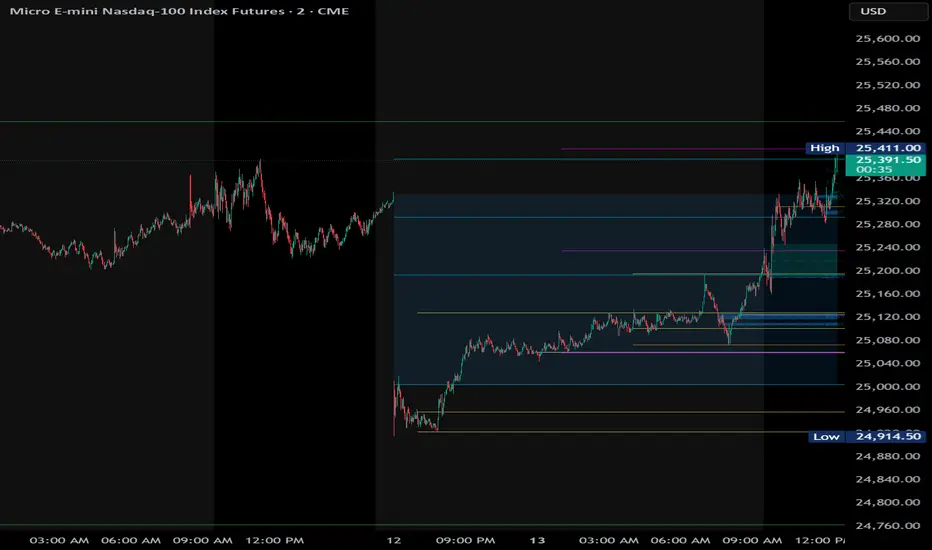This screenshot has width=932, height=550.
Task: Click the date label 12 on time axis
Action: (x=393, y=540)
